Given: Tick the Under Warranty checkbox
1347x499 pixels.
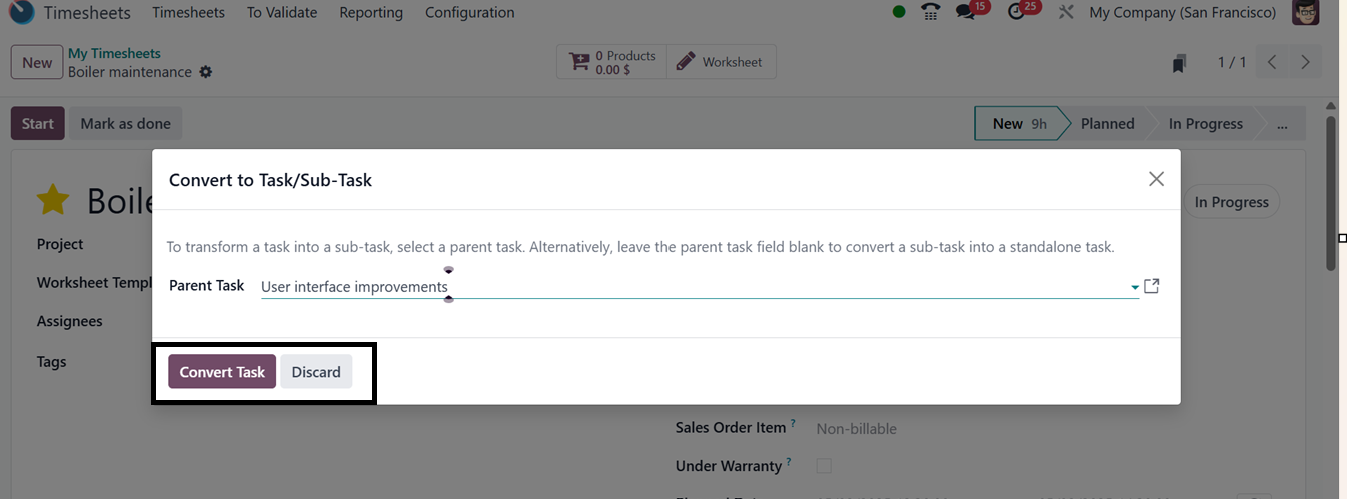Looking at the screenshot, I should click(x=823, y=466).
